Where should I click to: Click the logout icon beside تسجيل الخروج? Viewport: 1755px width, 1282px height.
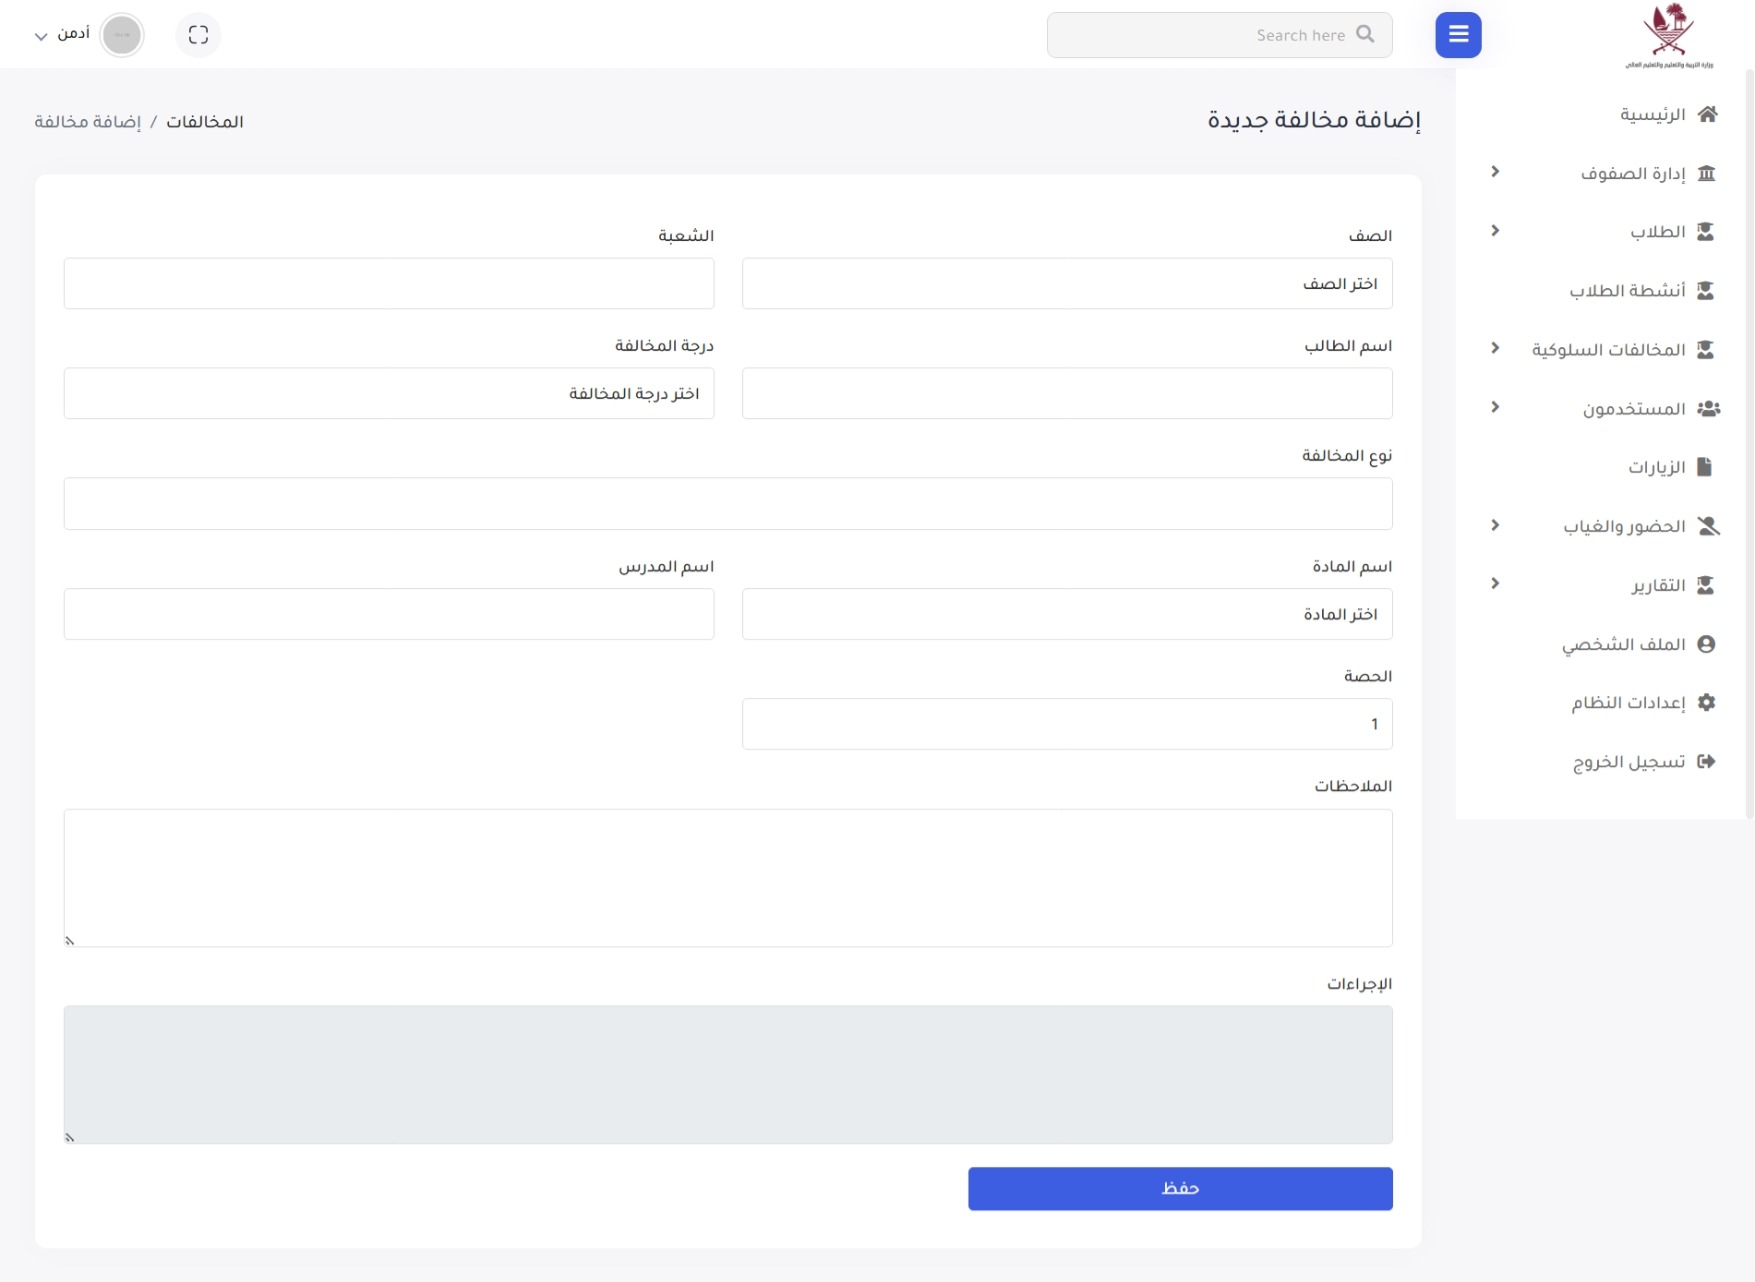click(1706, 761)
